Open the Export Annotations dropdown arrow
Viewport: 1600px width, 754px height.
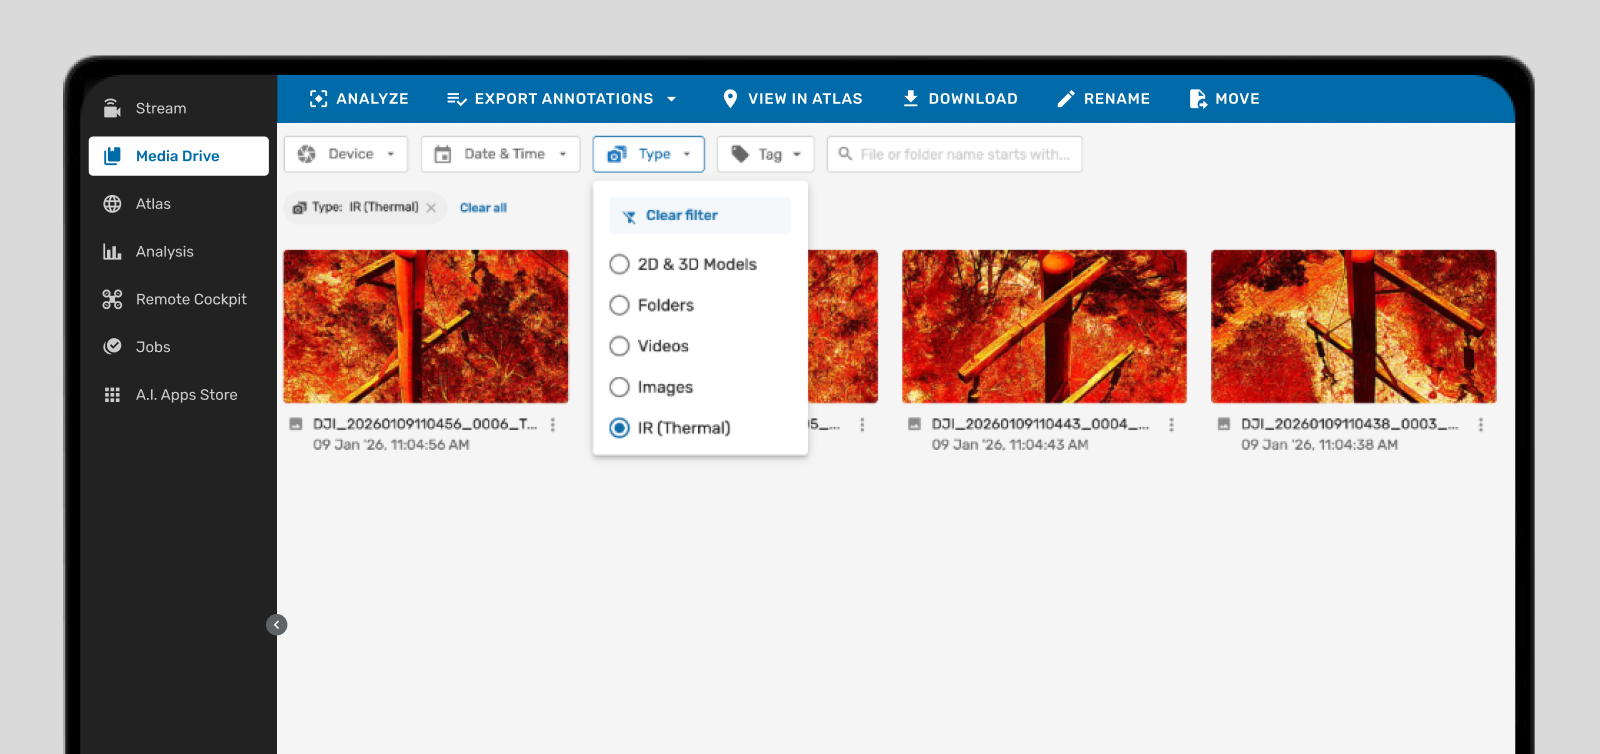[672, 99]
